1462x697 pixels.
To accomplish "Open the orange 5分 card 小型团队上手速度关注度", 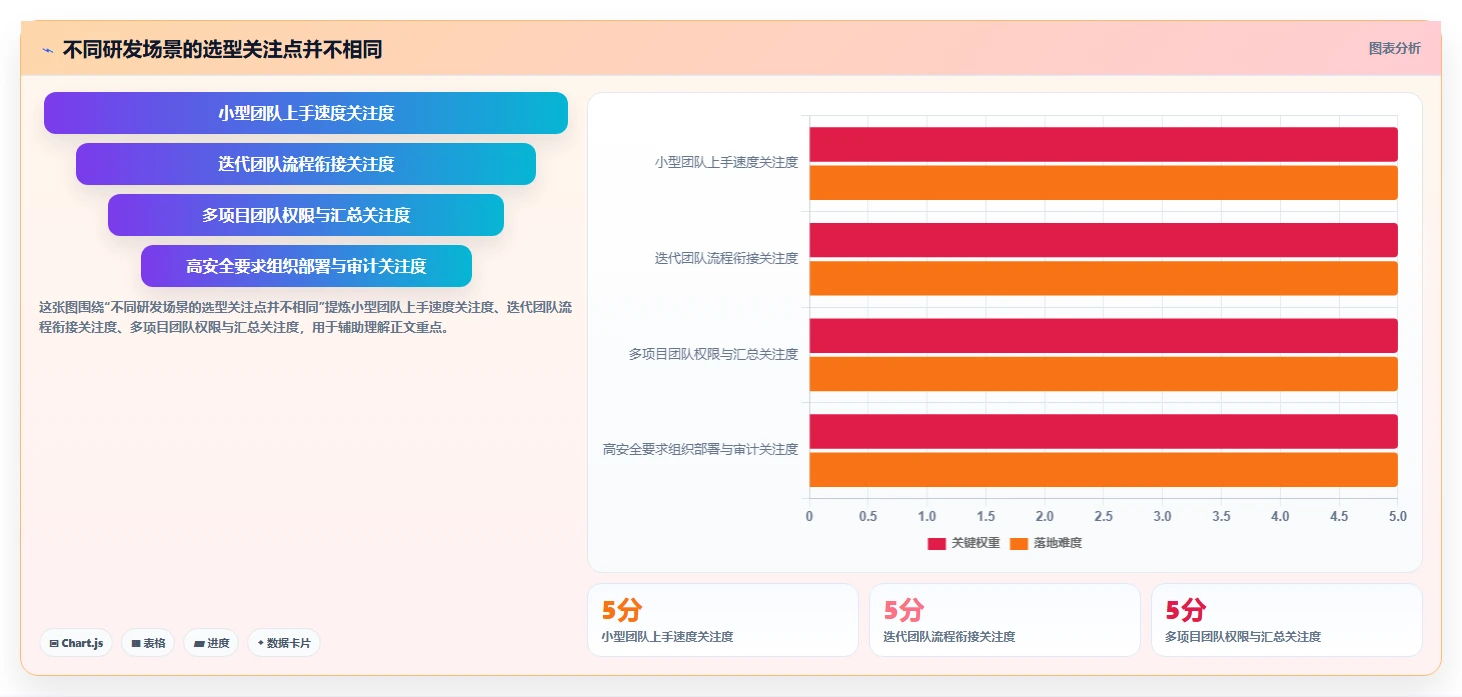I will tap(723, 620).
